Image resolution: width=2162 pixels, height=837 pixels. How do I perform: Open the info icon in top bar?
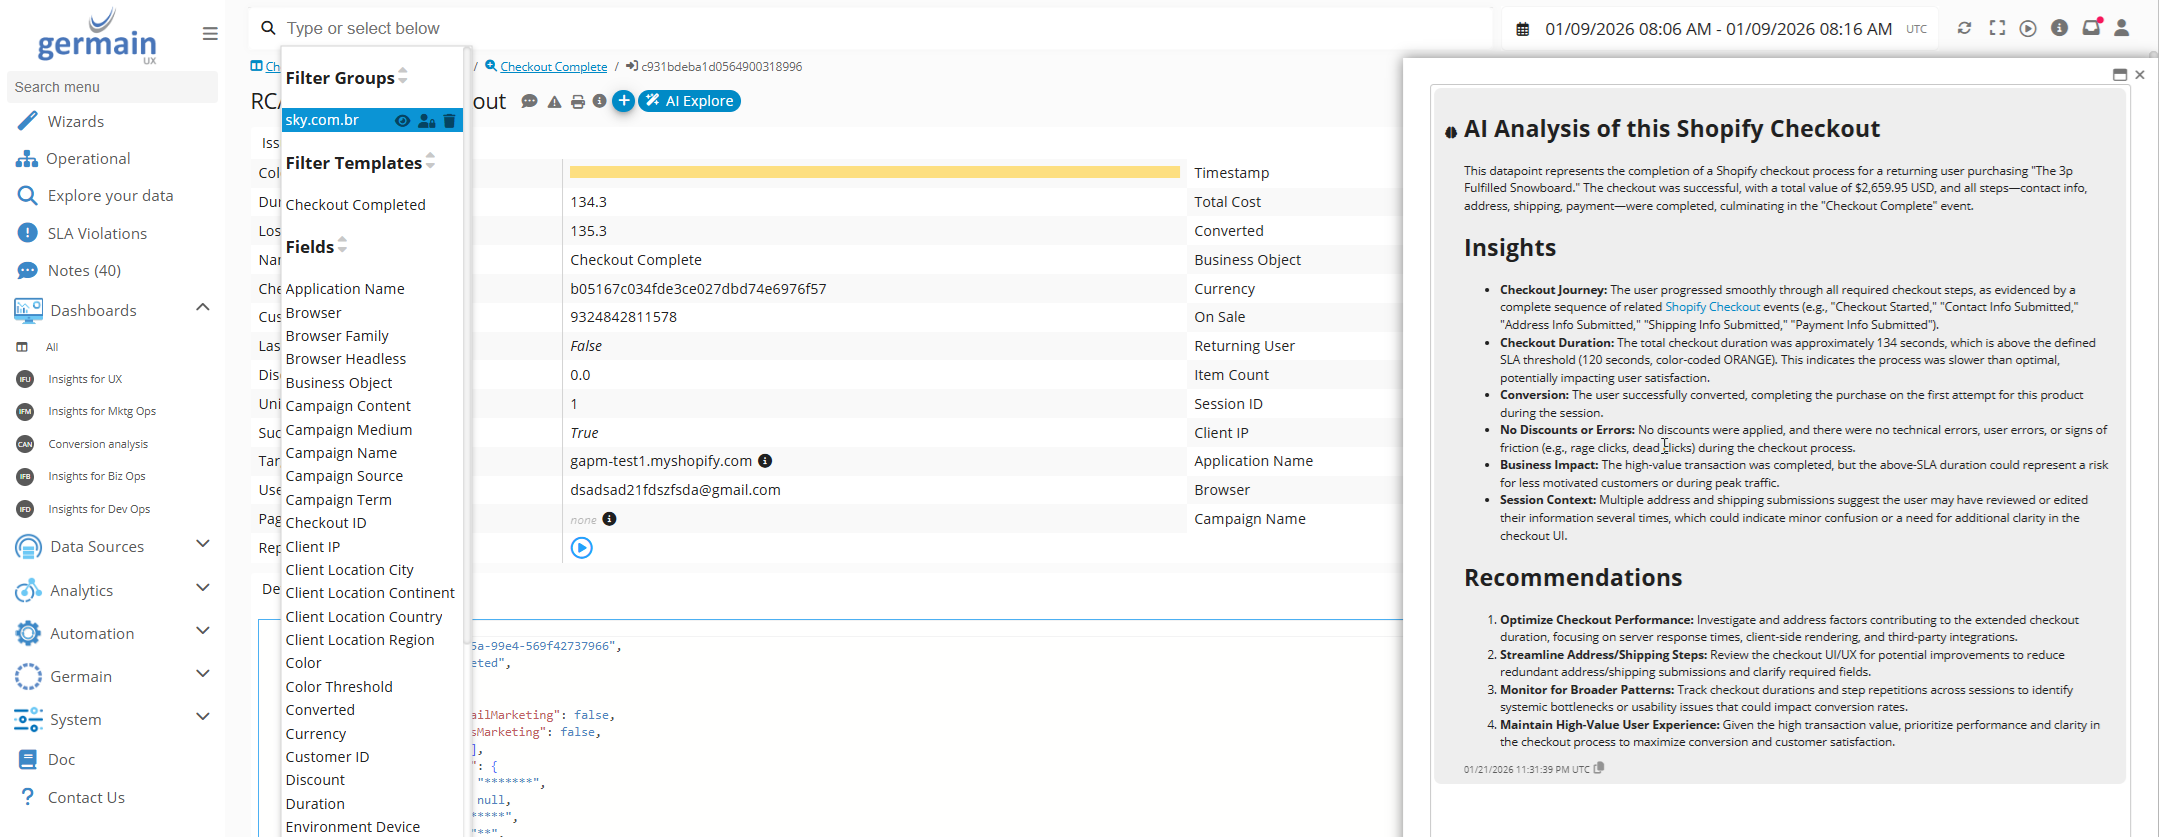2059,28
